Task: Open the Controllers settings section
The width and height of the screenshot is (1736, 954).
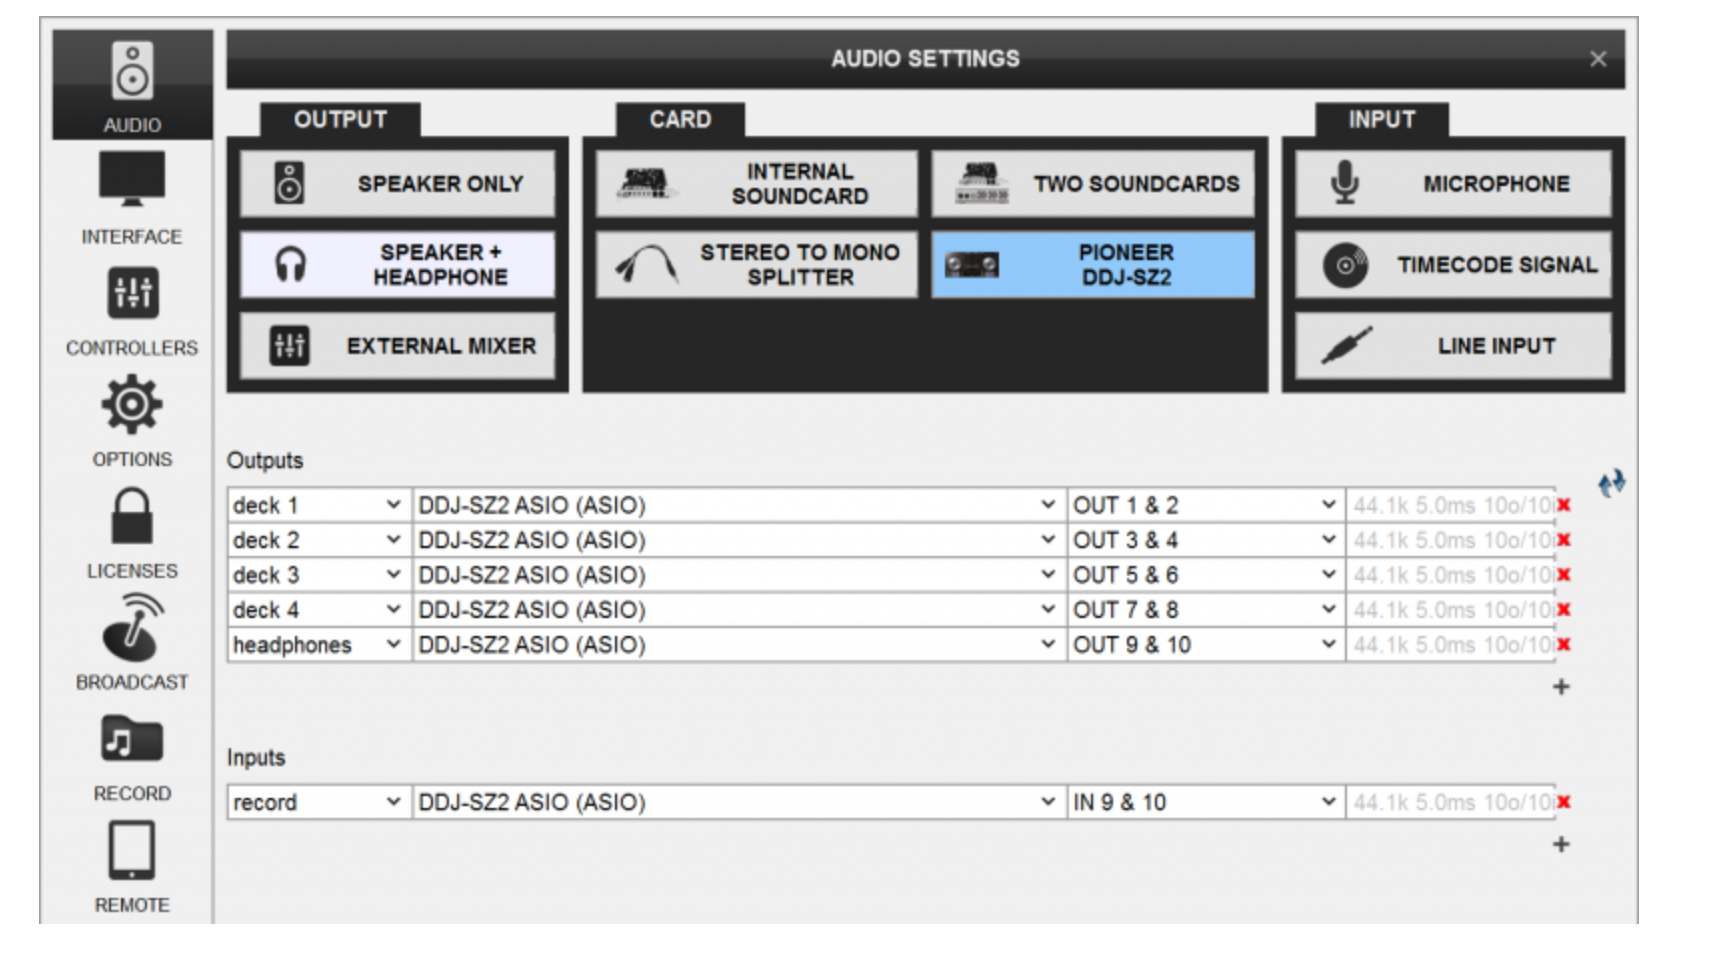Action: coord(132,310)
